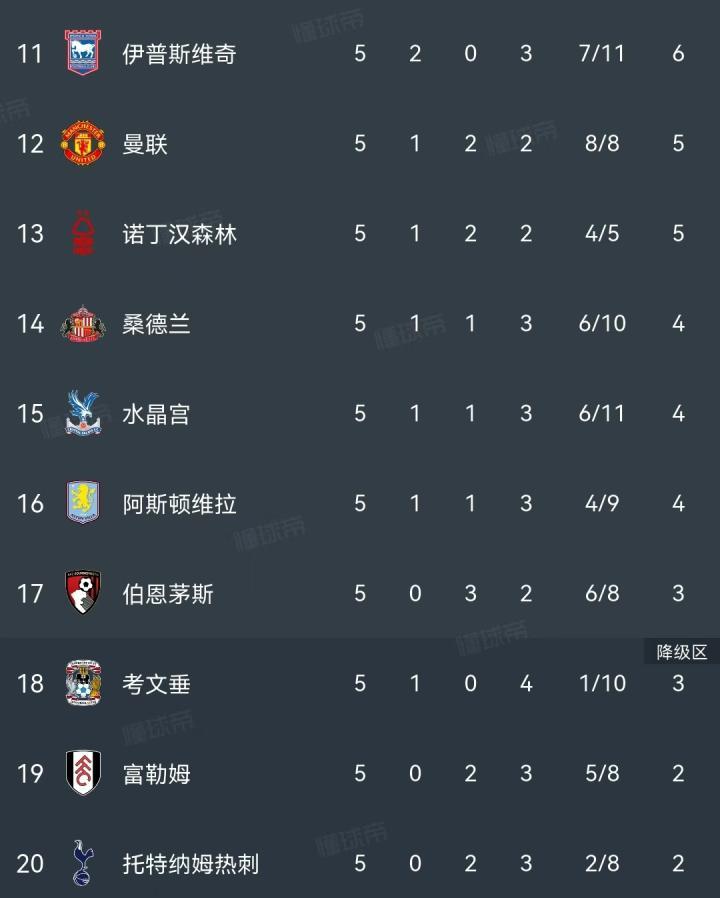Click the Coventry City club crest
Image resolution: width=720 pixels, height=898 pixels.
83,683
